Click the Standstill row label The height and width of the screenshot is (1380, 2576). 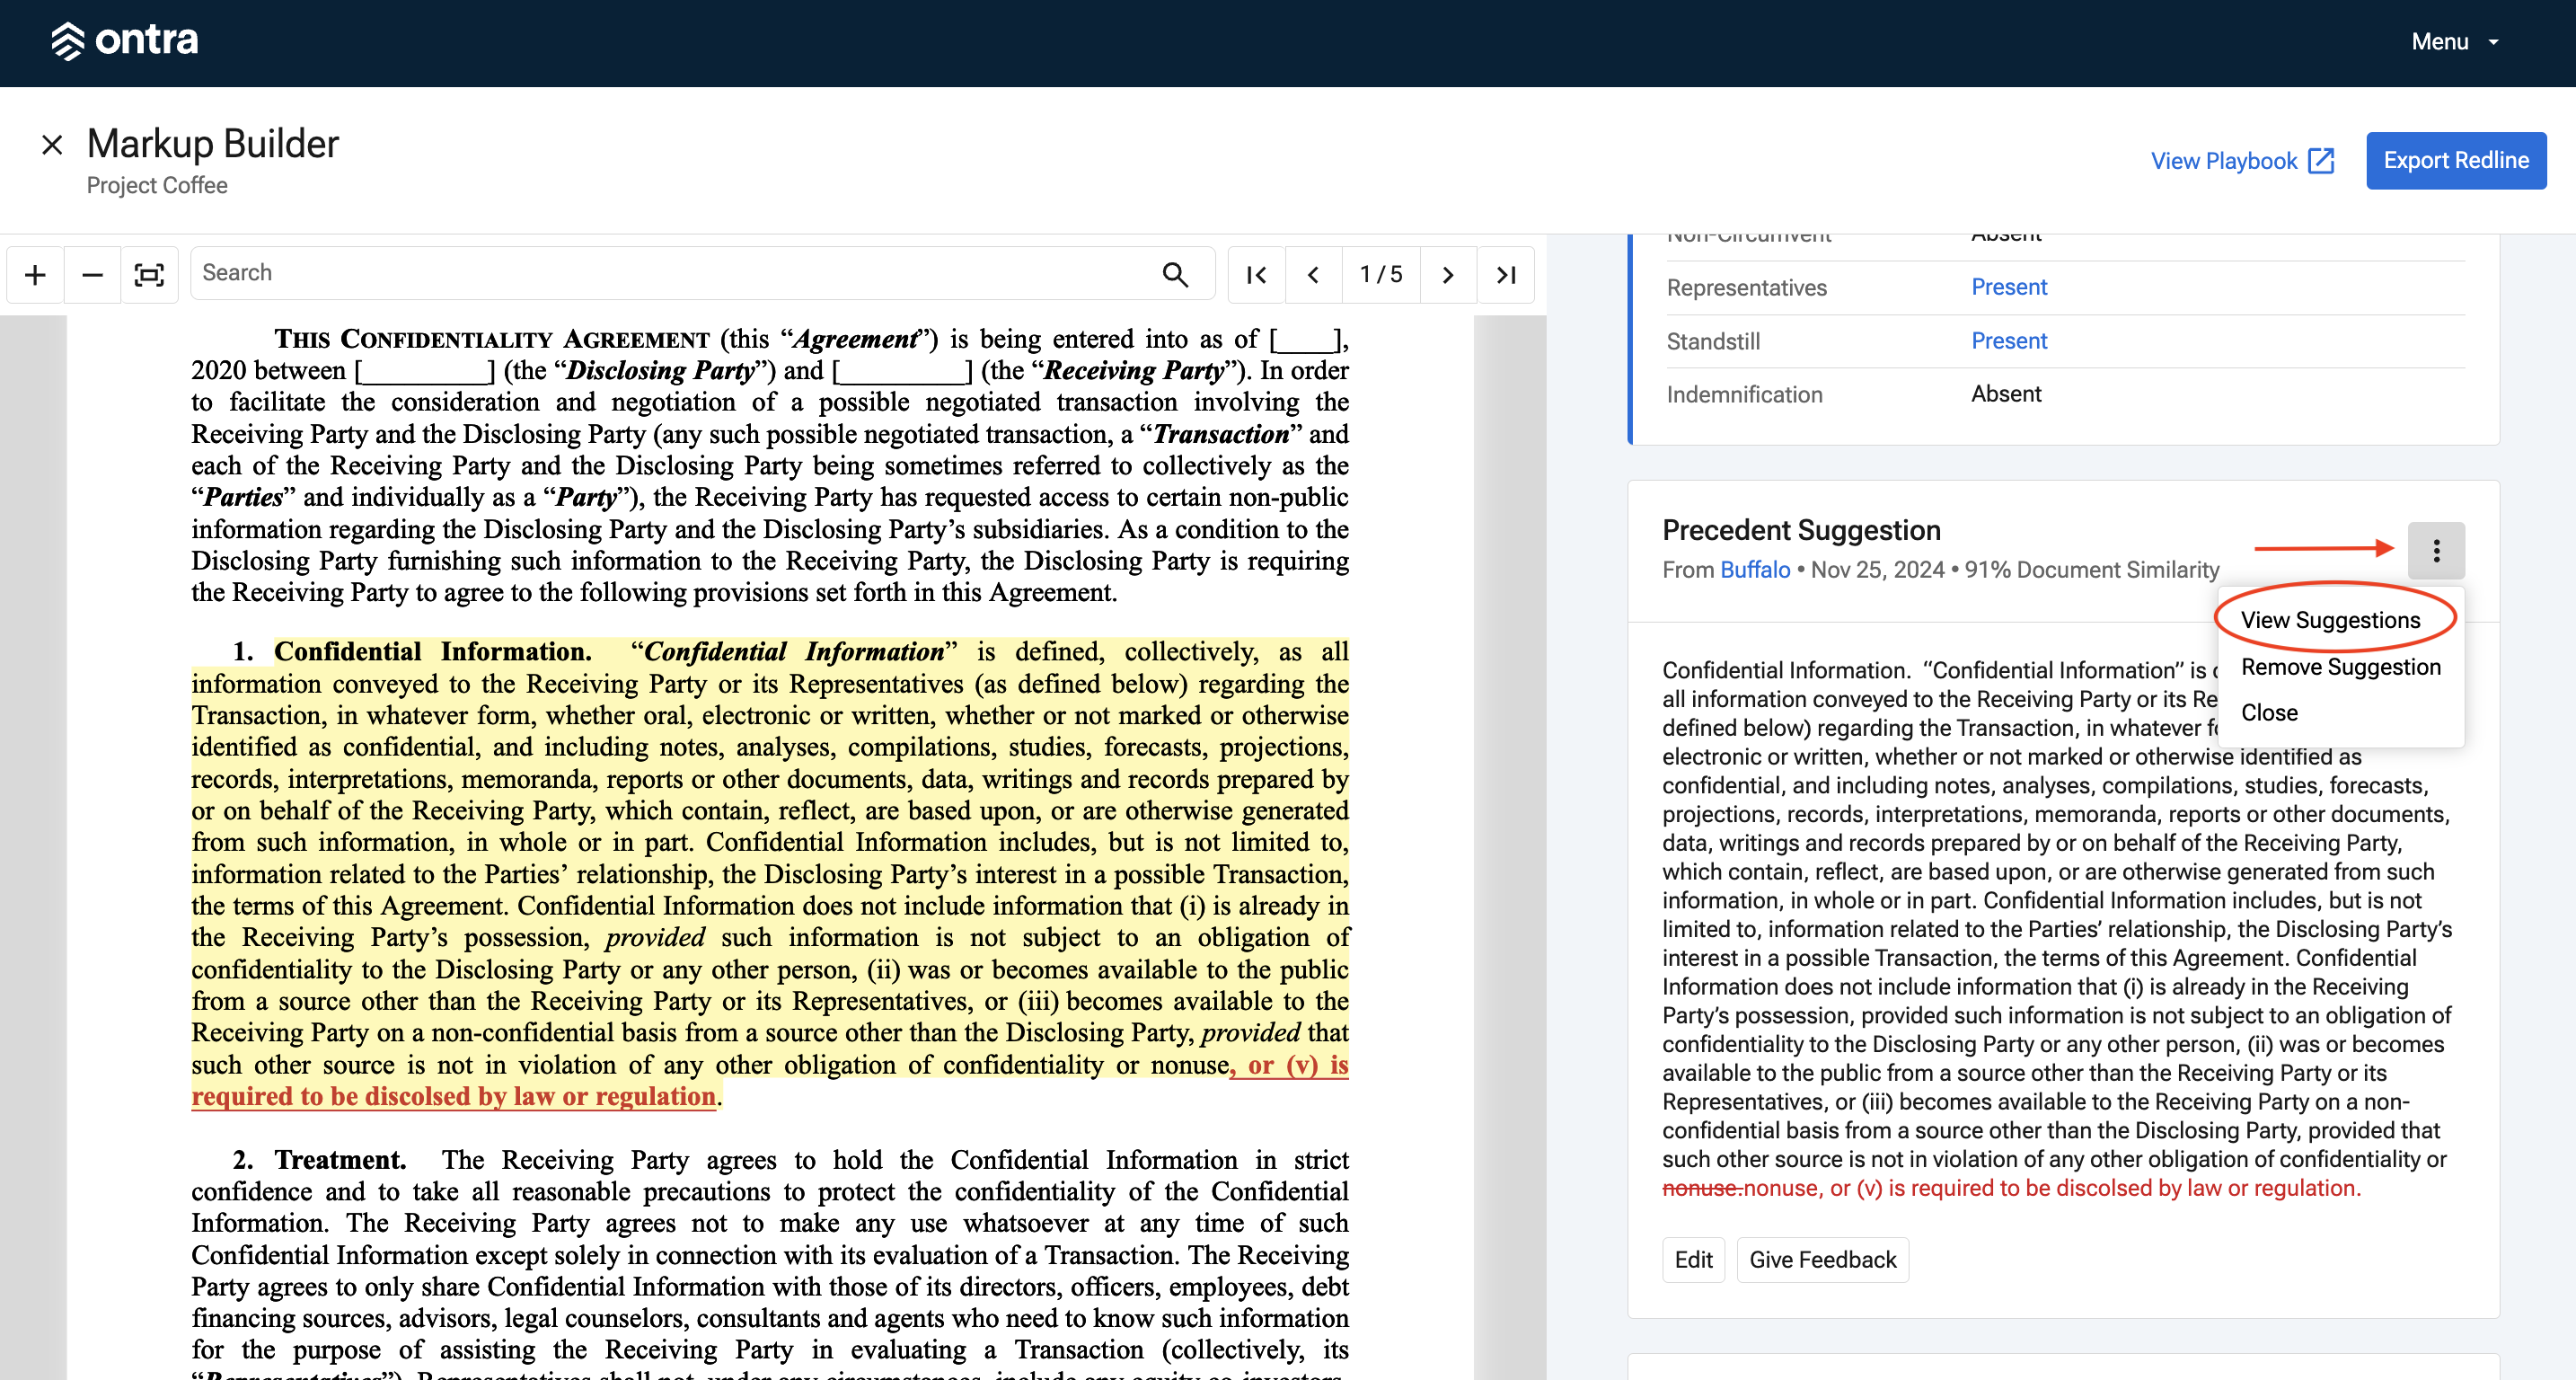1713,342
